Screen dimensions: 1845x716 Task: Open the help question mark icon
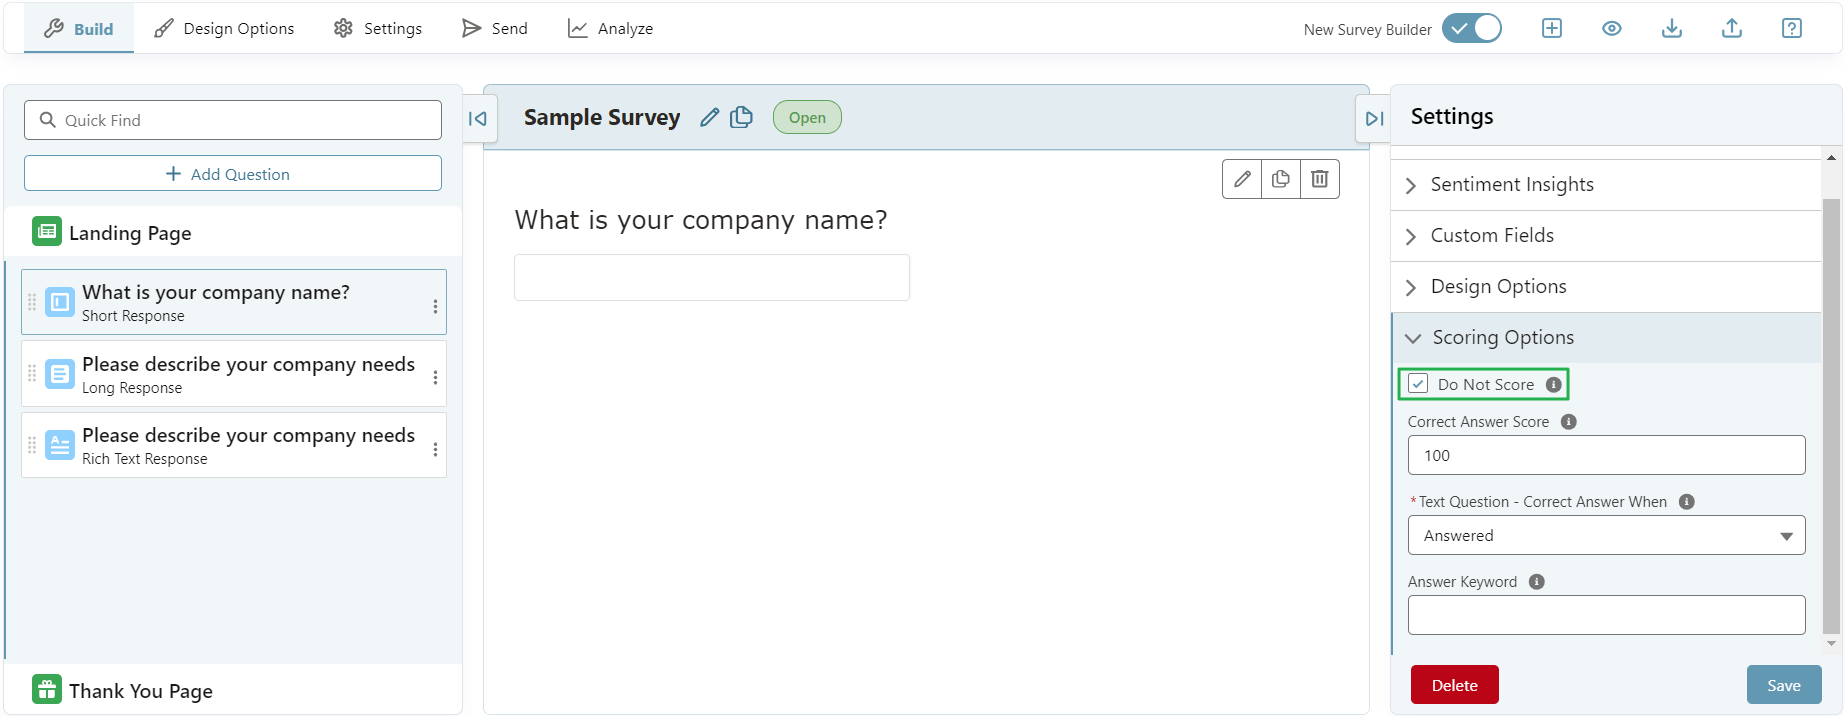(1791, 28)
